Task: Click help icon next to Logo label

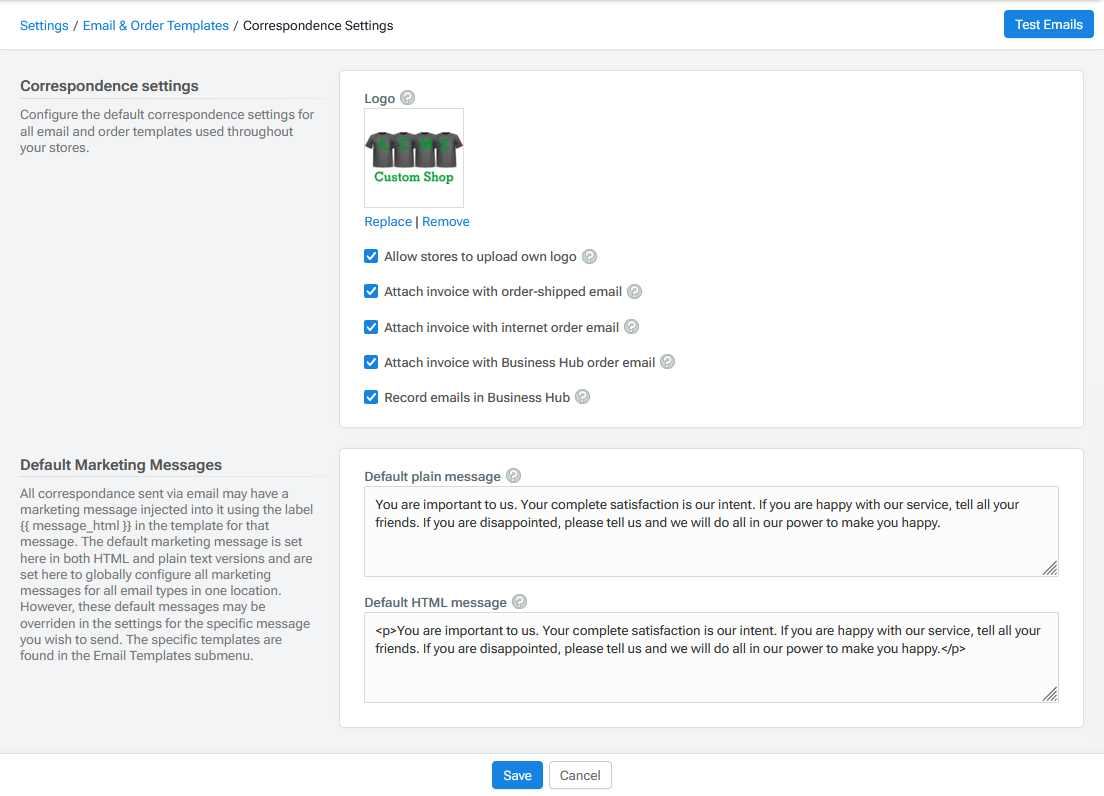Action: [x=407, y=98]
